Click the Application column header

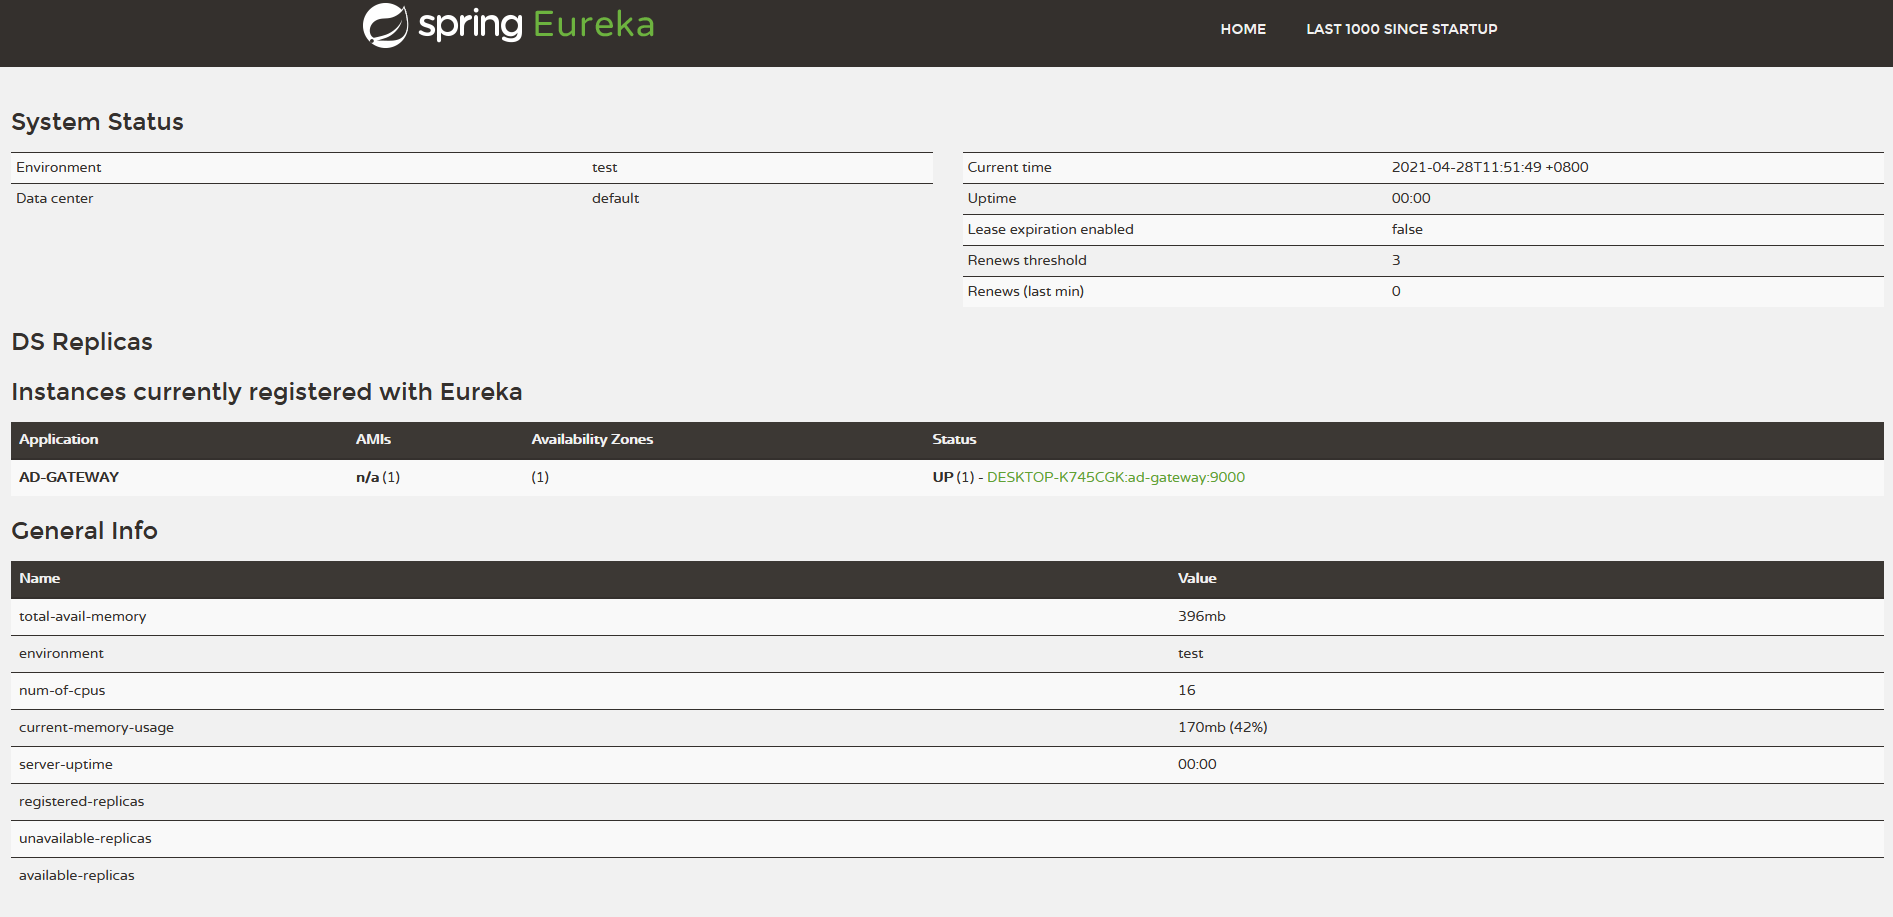[59, 439]
